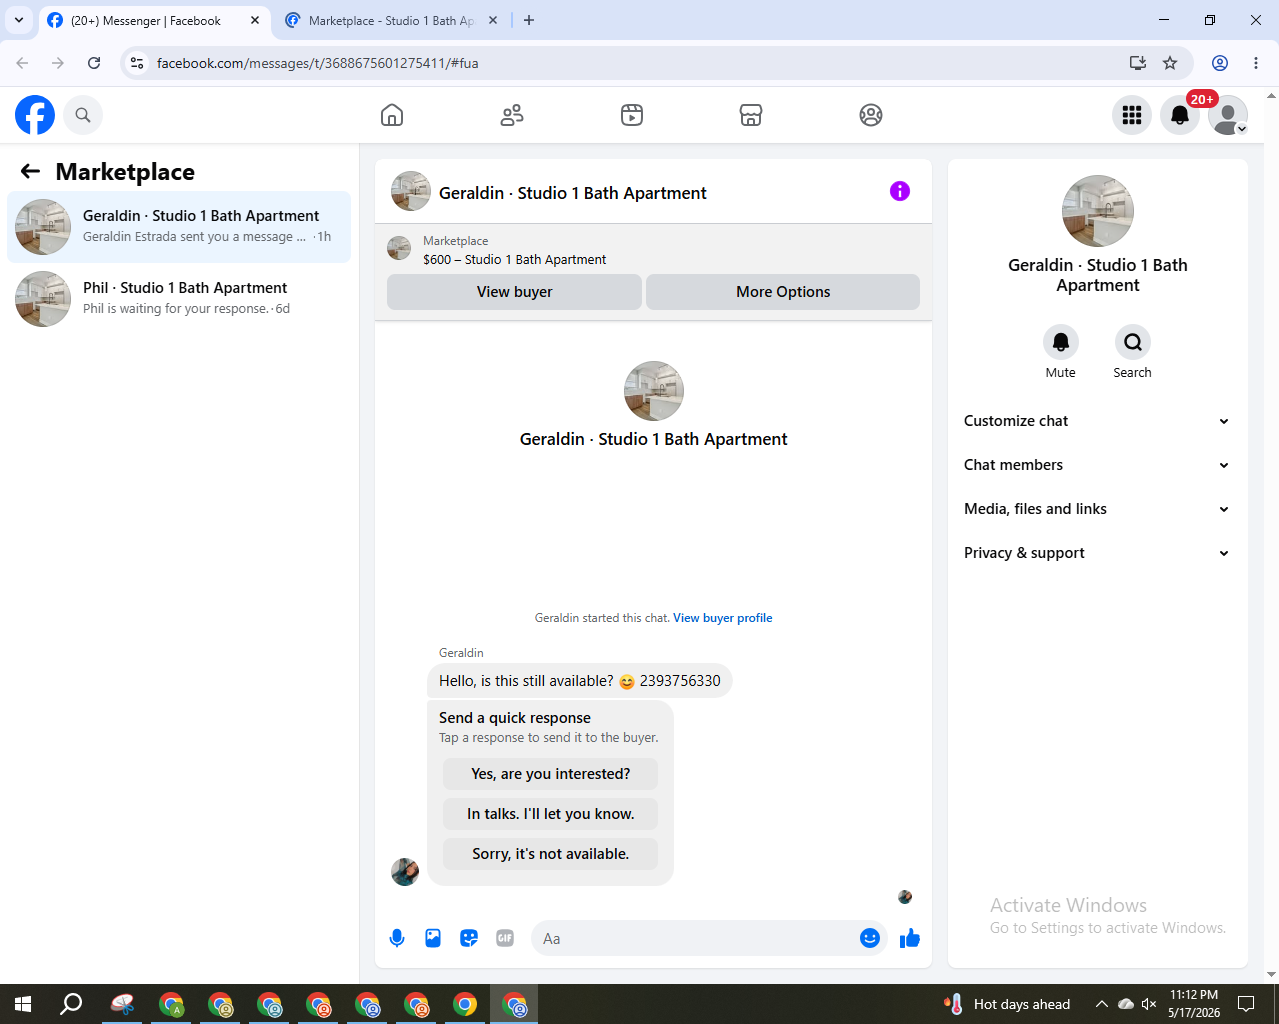Image resolution: width=1279 pixels, height=1024 pixels.
Task: Open the Windows action center notifications
Action: point(1246,1004)
